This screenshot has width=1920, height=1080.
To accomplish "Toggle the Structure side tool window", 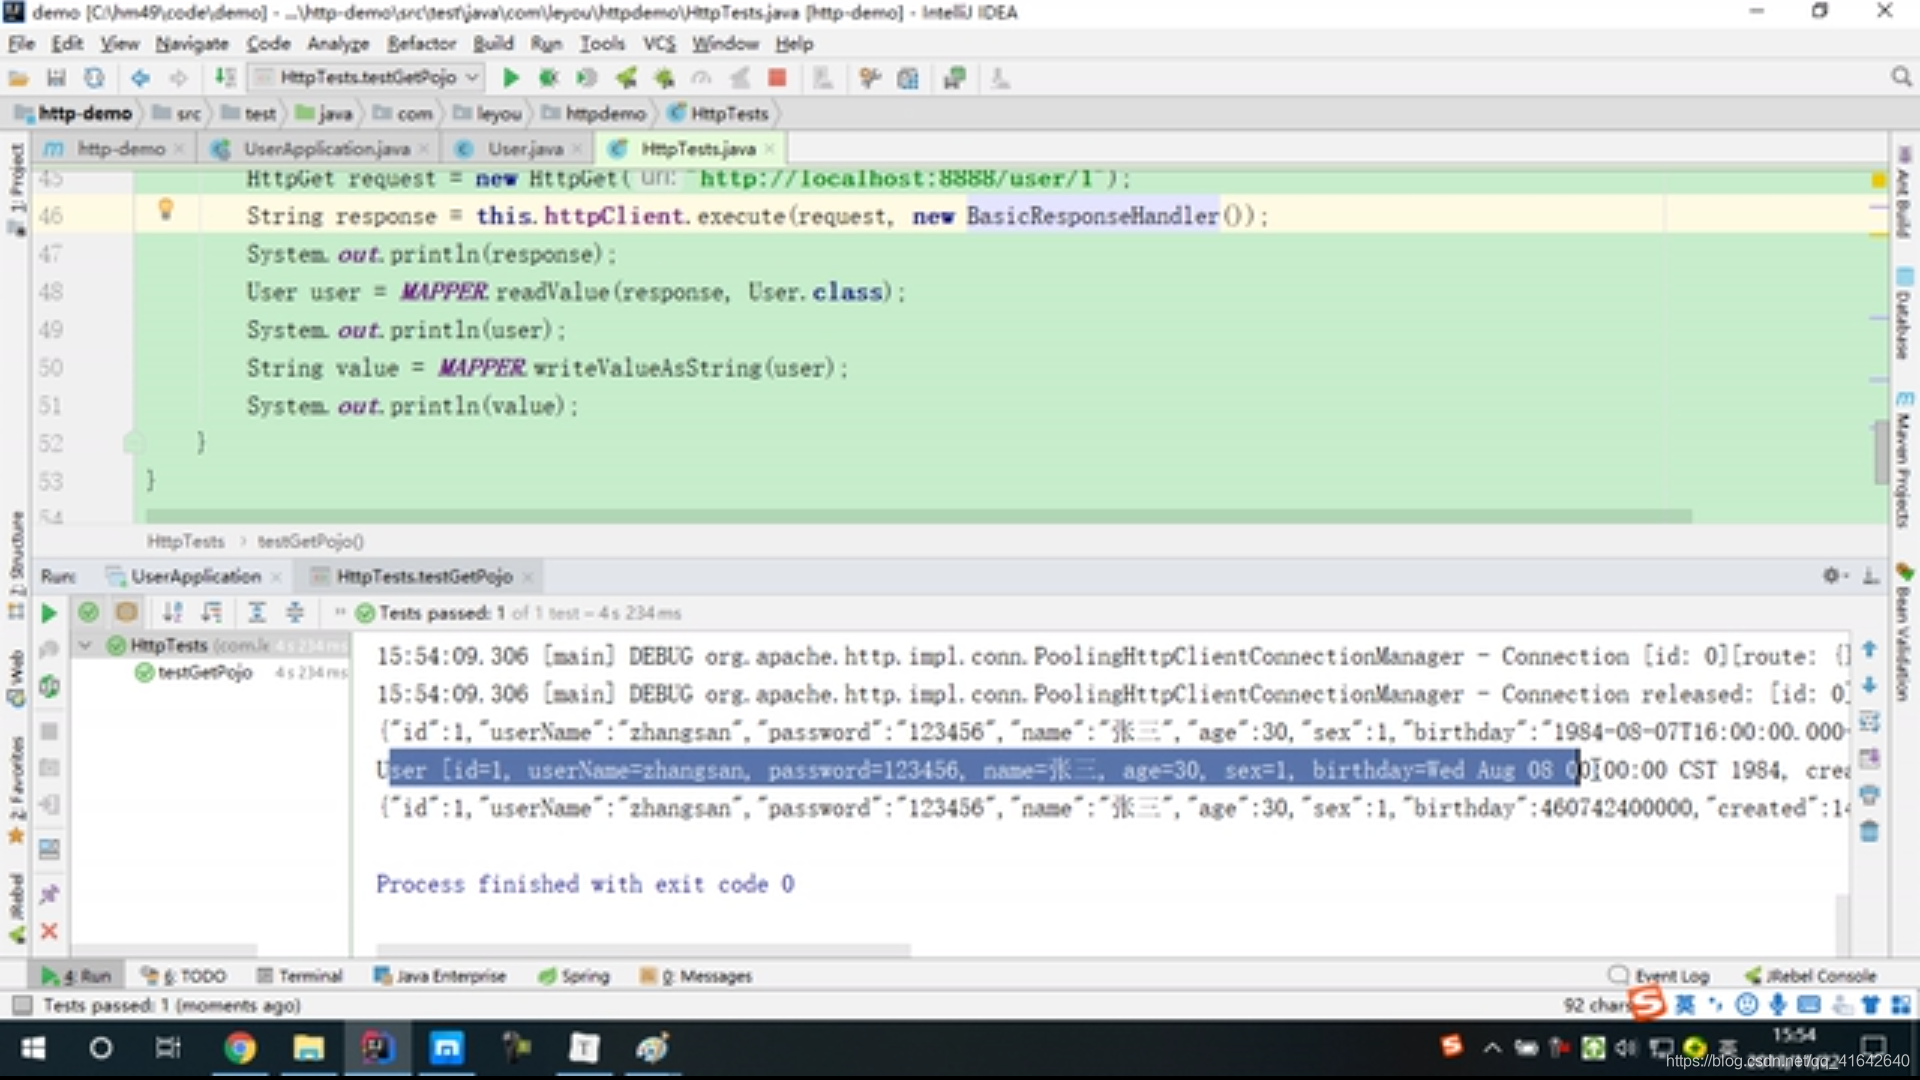I will [x=16, y=565].
